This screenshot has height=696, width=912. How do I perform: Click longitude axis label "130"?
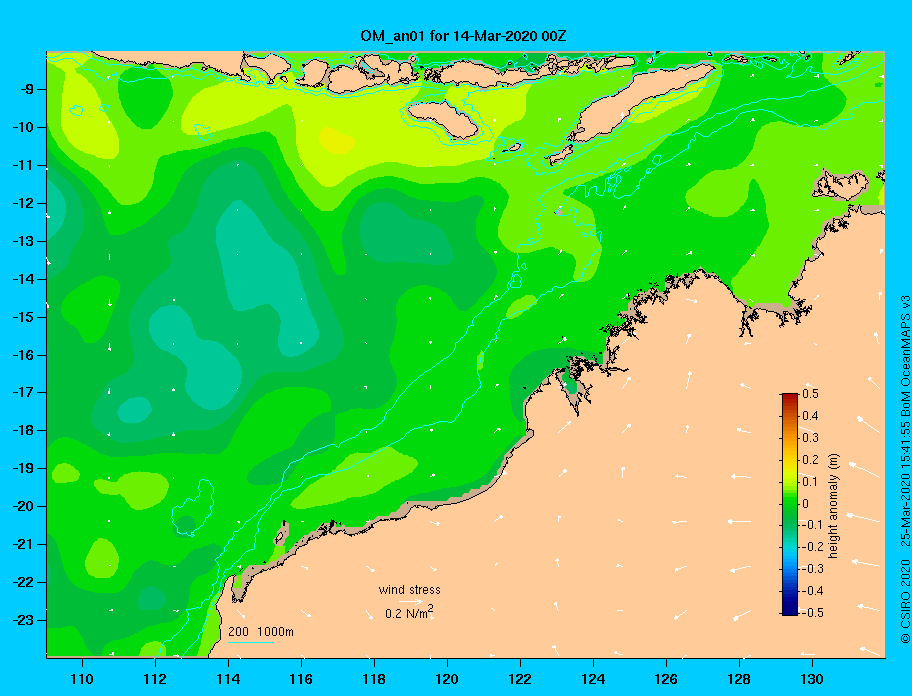point(812,679)
